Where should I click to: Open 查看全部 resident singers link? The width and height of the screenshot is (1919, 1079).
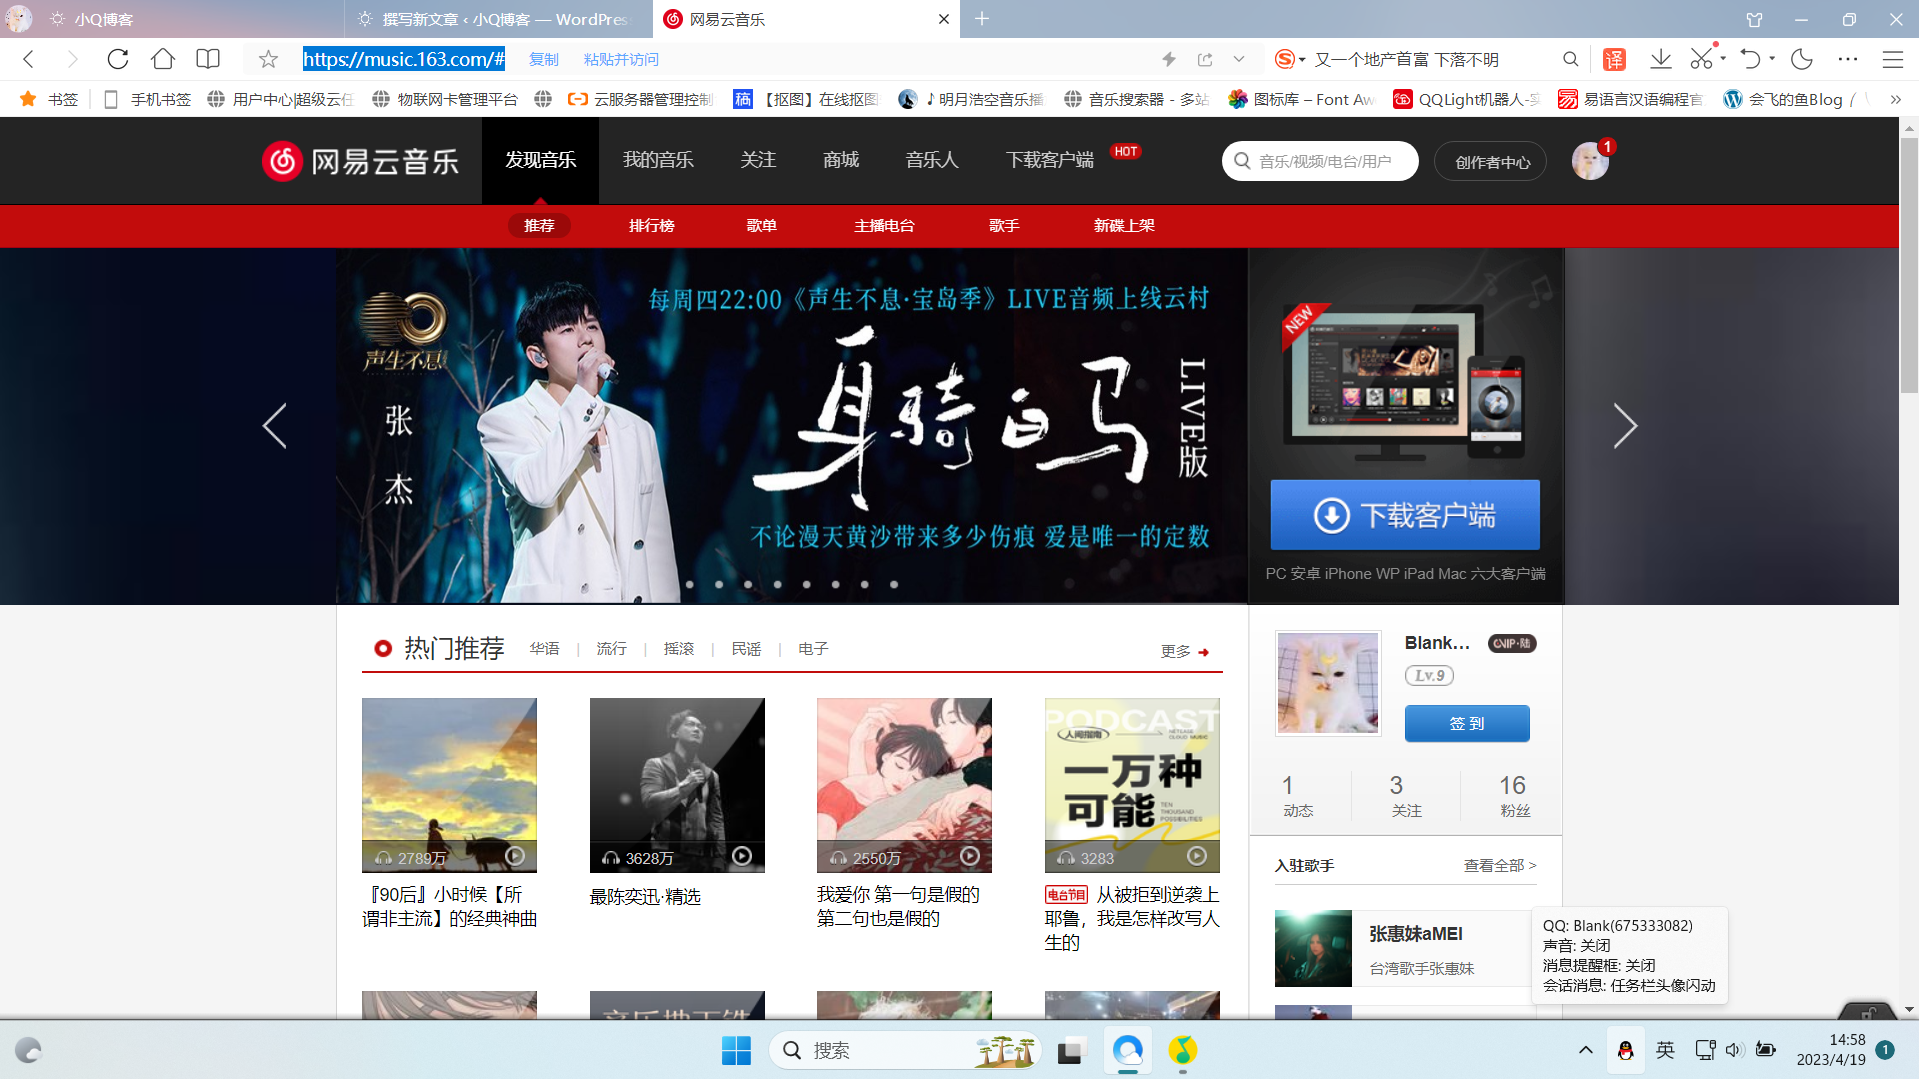coord(1500,866)
